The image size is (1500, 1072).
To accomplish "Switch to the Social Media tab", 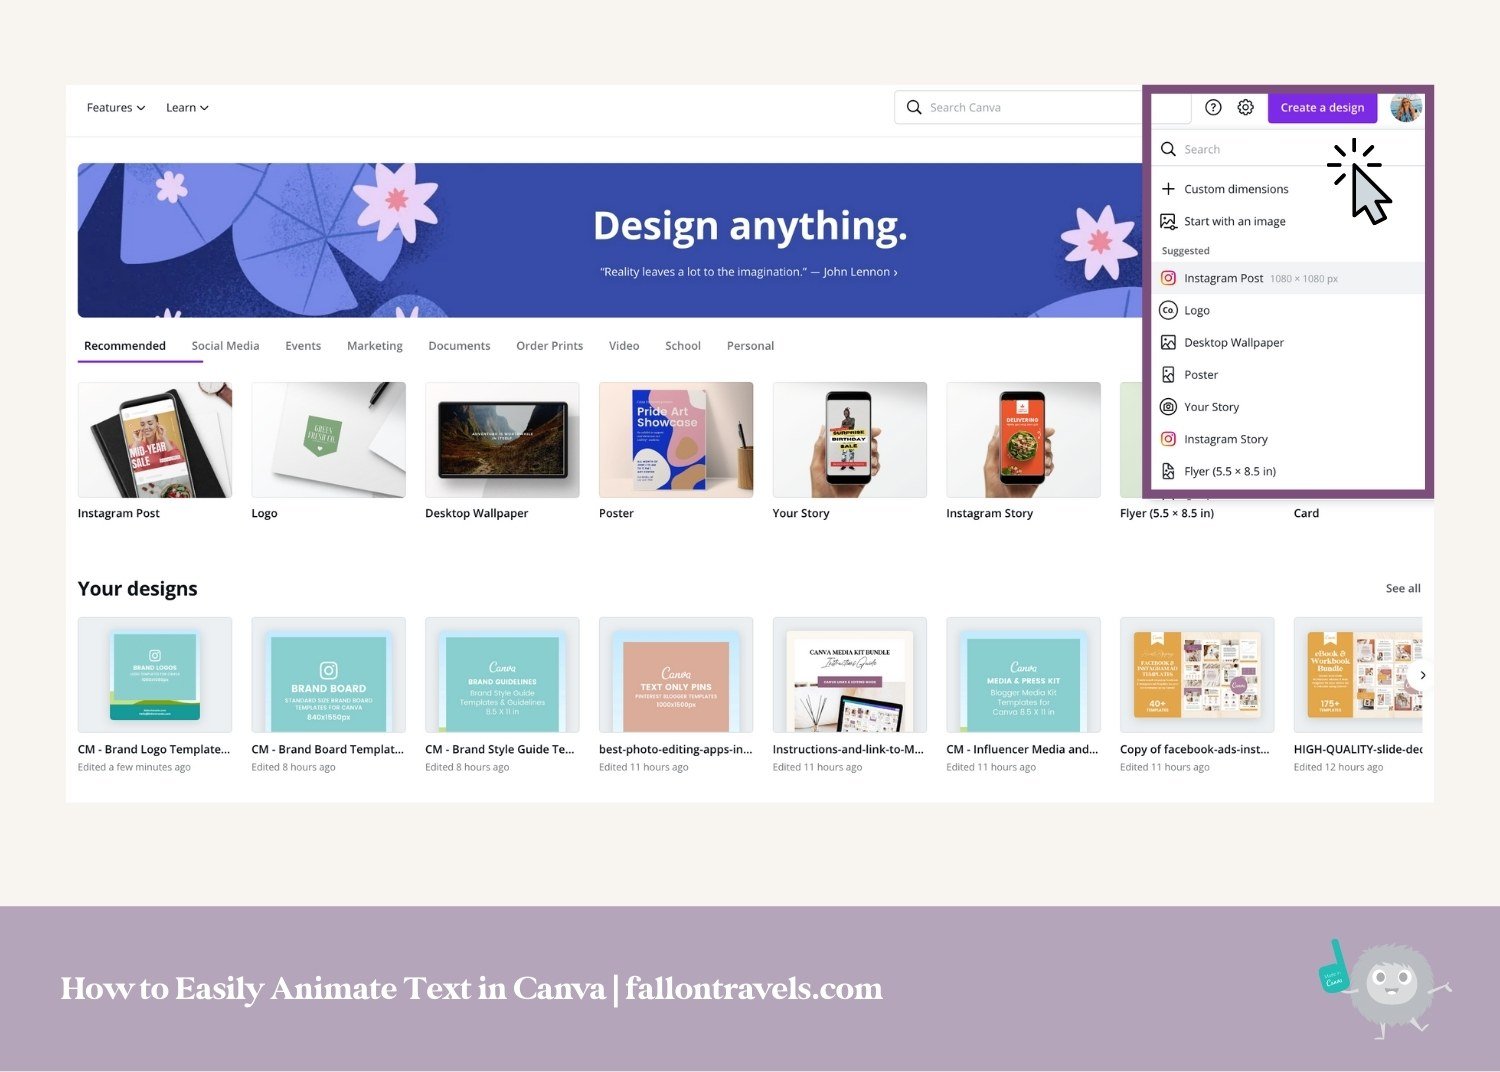I will pos(225,346).
